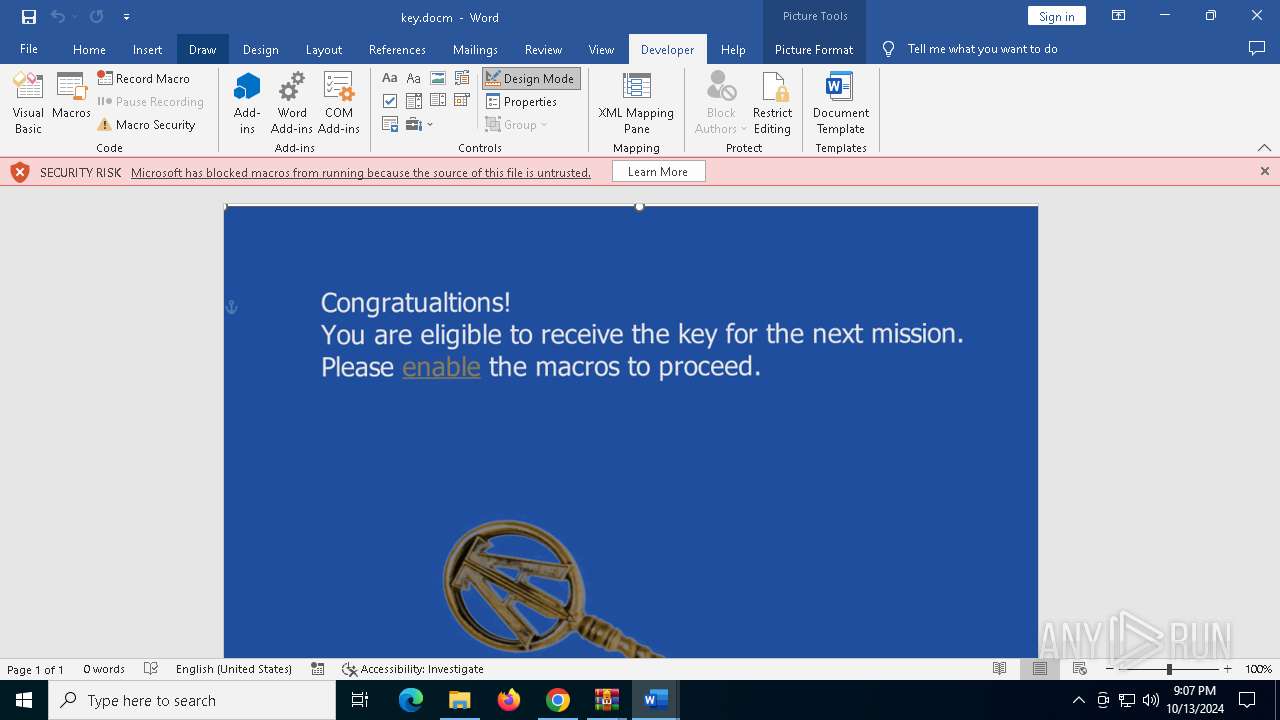Open the Visual Basic editor

(x=28, y=103)
